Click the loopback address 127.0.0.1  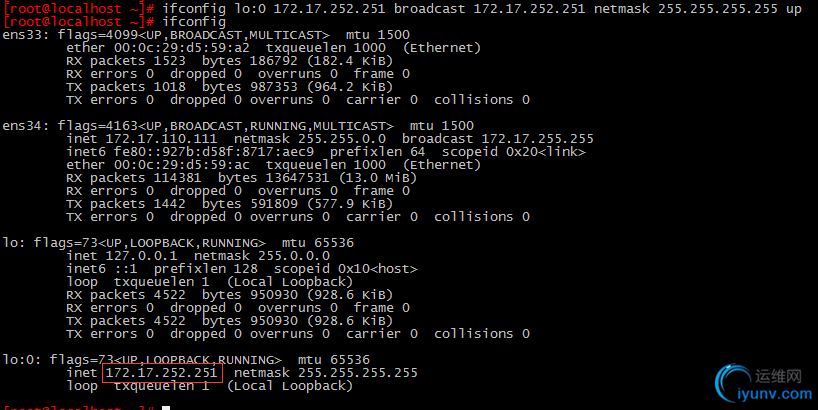pos(141,256)
